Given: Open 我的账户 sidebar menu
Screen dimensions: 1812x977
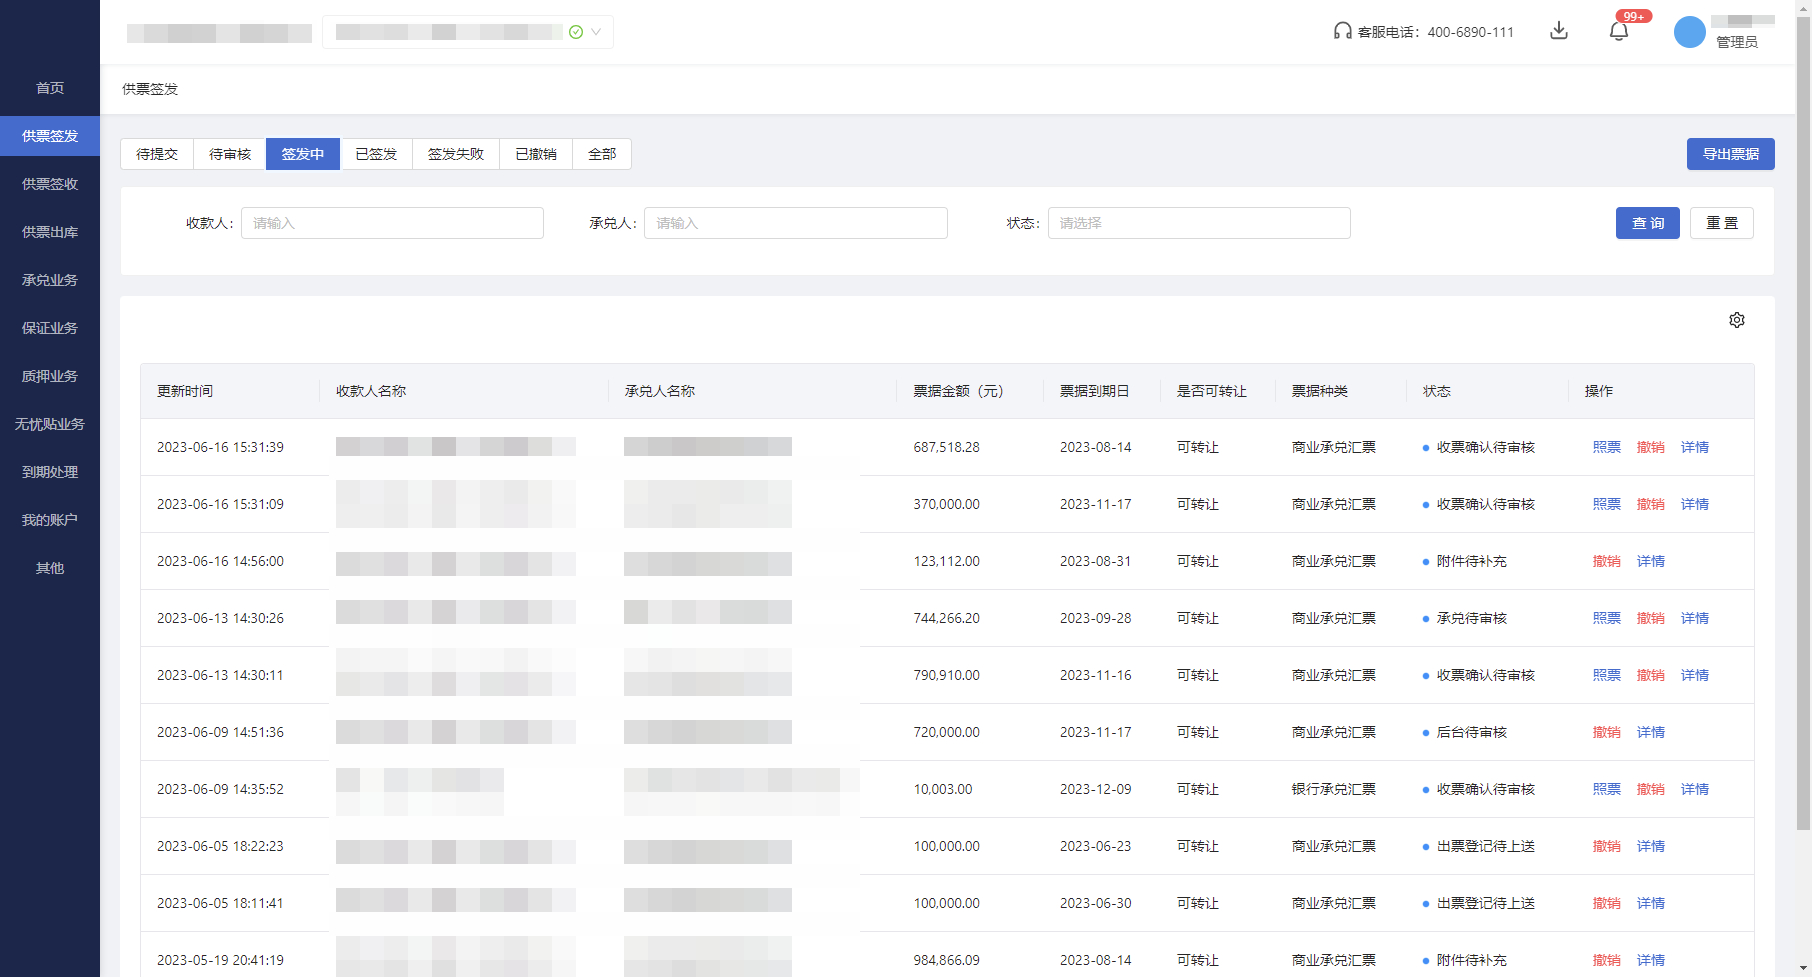Looking at the screenshot, I should 50,520.
